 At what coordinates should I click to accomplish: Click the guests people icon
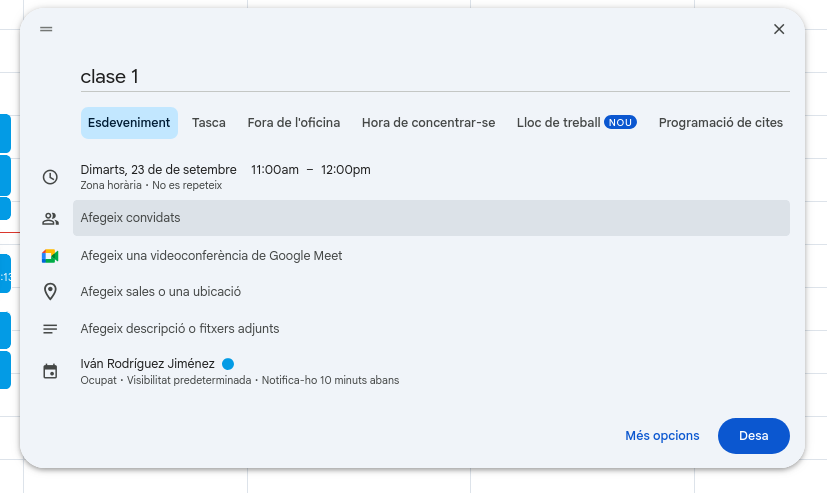50,218
